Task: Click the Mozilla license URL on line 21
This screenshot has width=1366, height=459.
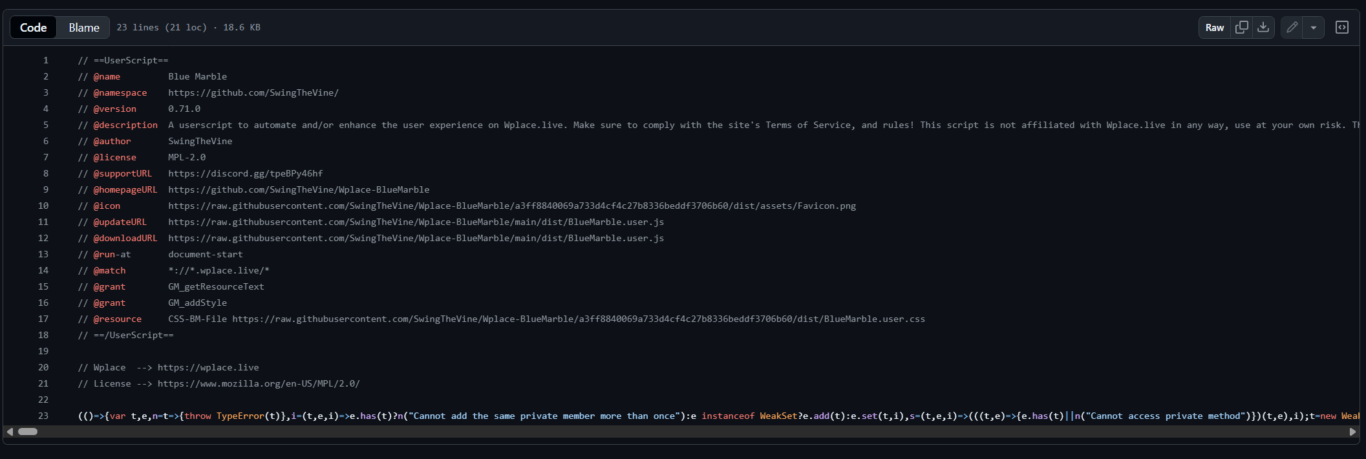Action: (258, 383)
